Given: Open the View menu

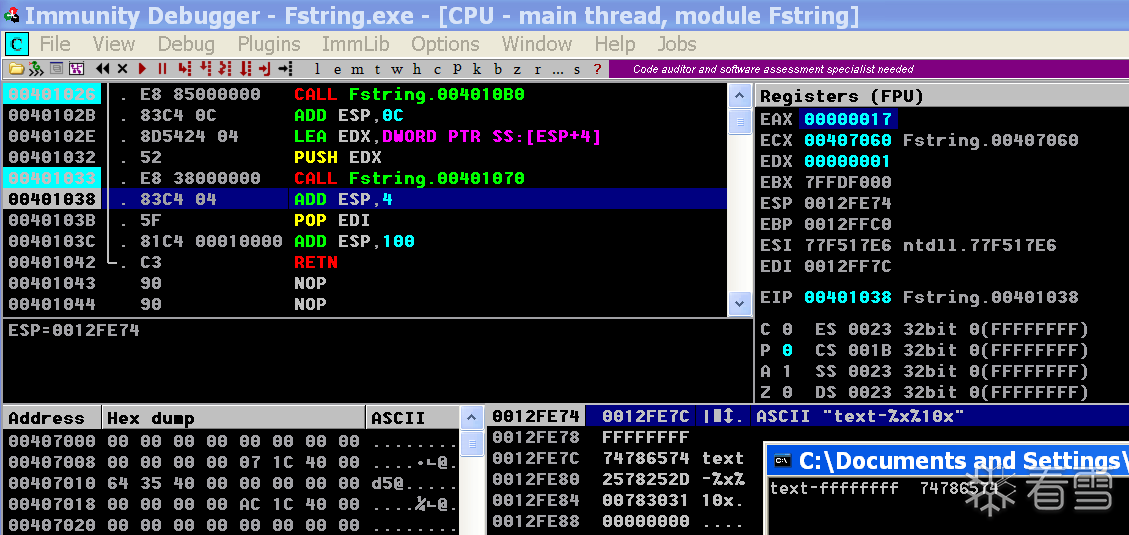Looking at the screenshot, I should (x=114, y=44).
